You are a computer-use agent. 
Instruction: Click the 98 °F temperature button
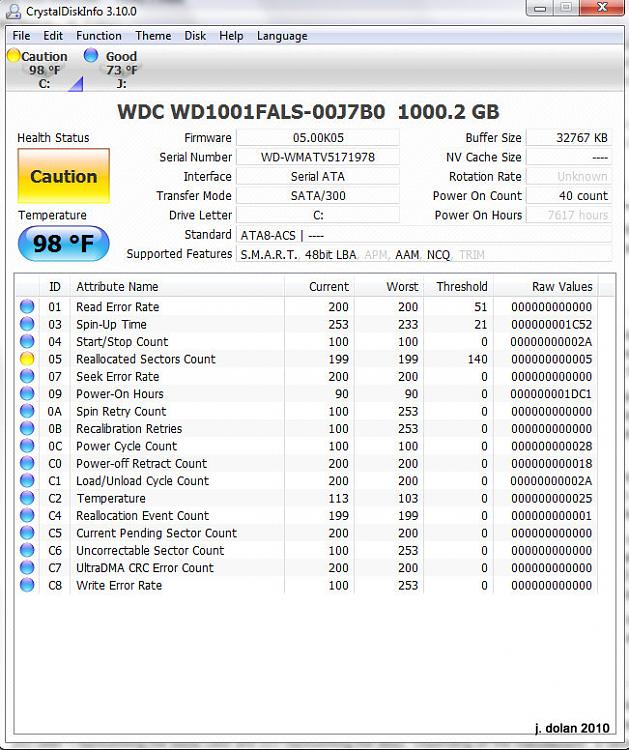64,243
